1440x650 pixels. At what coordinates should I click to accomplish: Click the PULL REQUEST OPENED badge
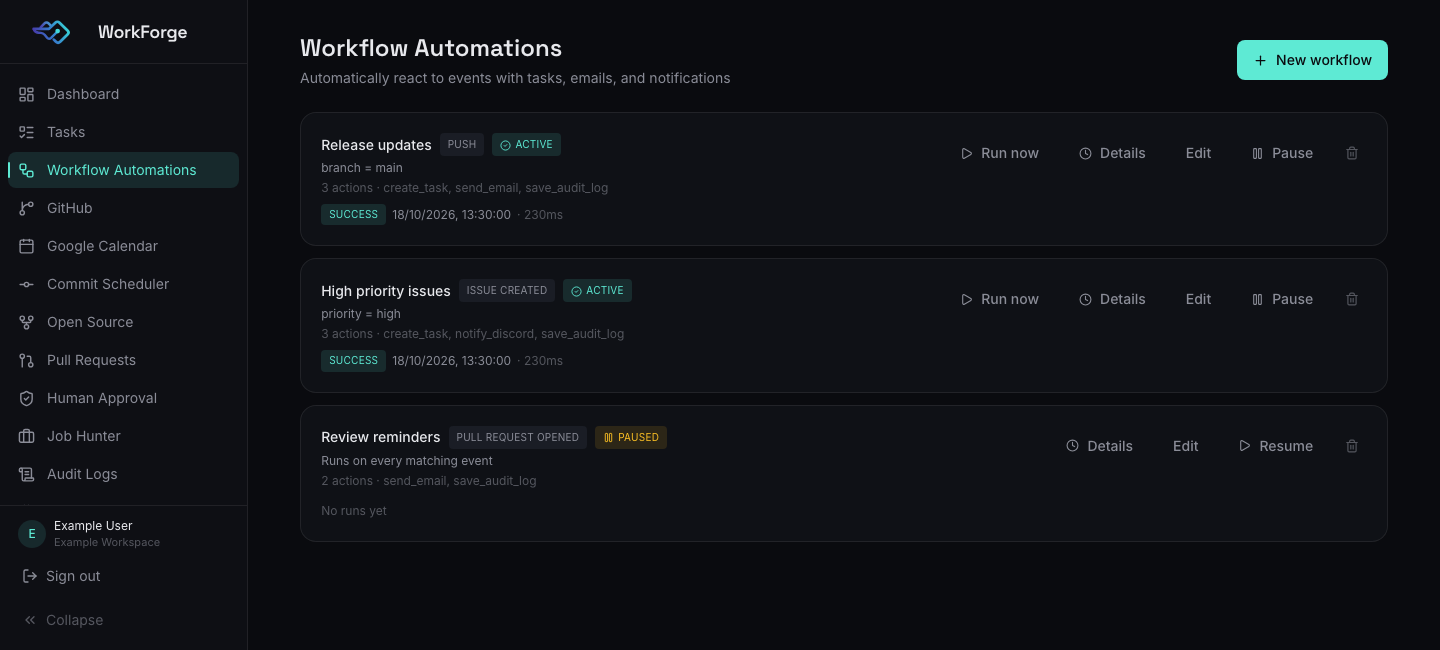pyautogui.click(x=517, y=437)
